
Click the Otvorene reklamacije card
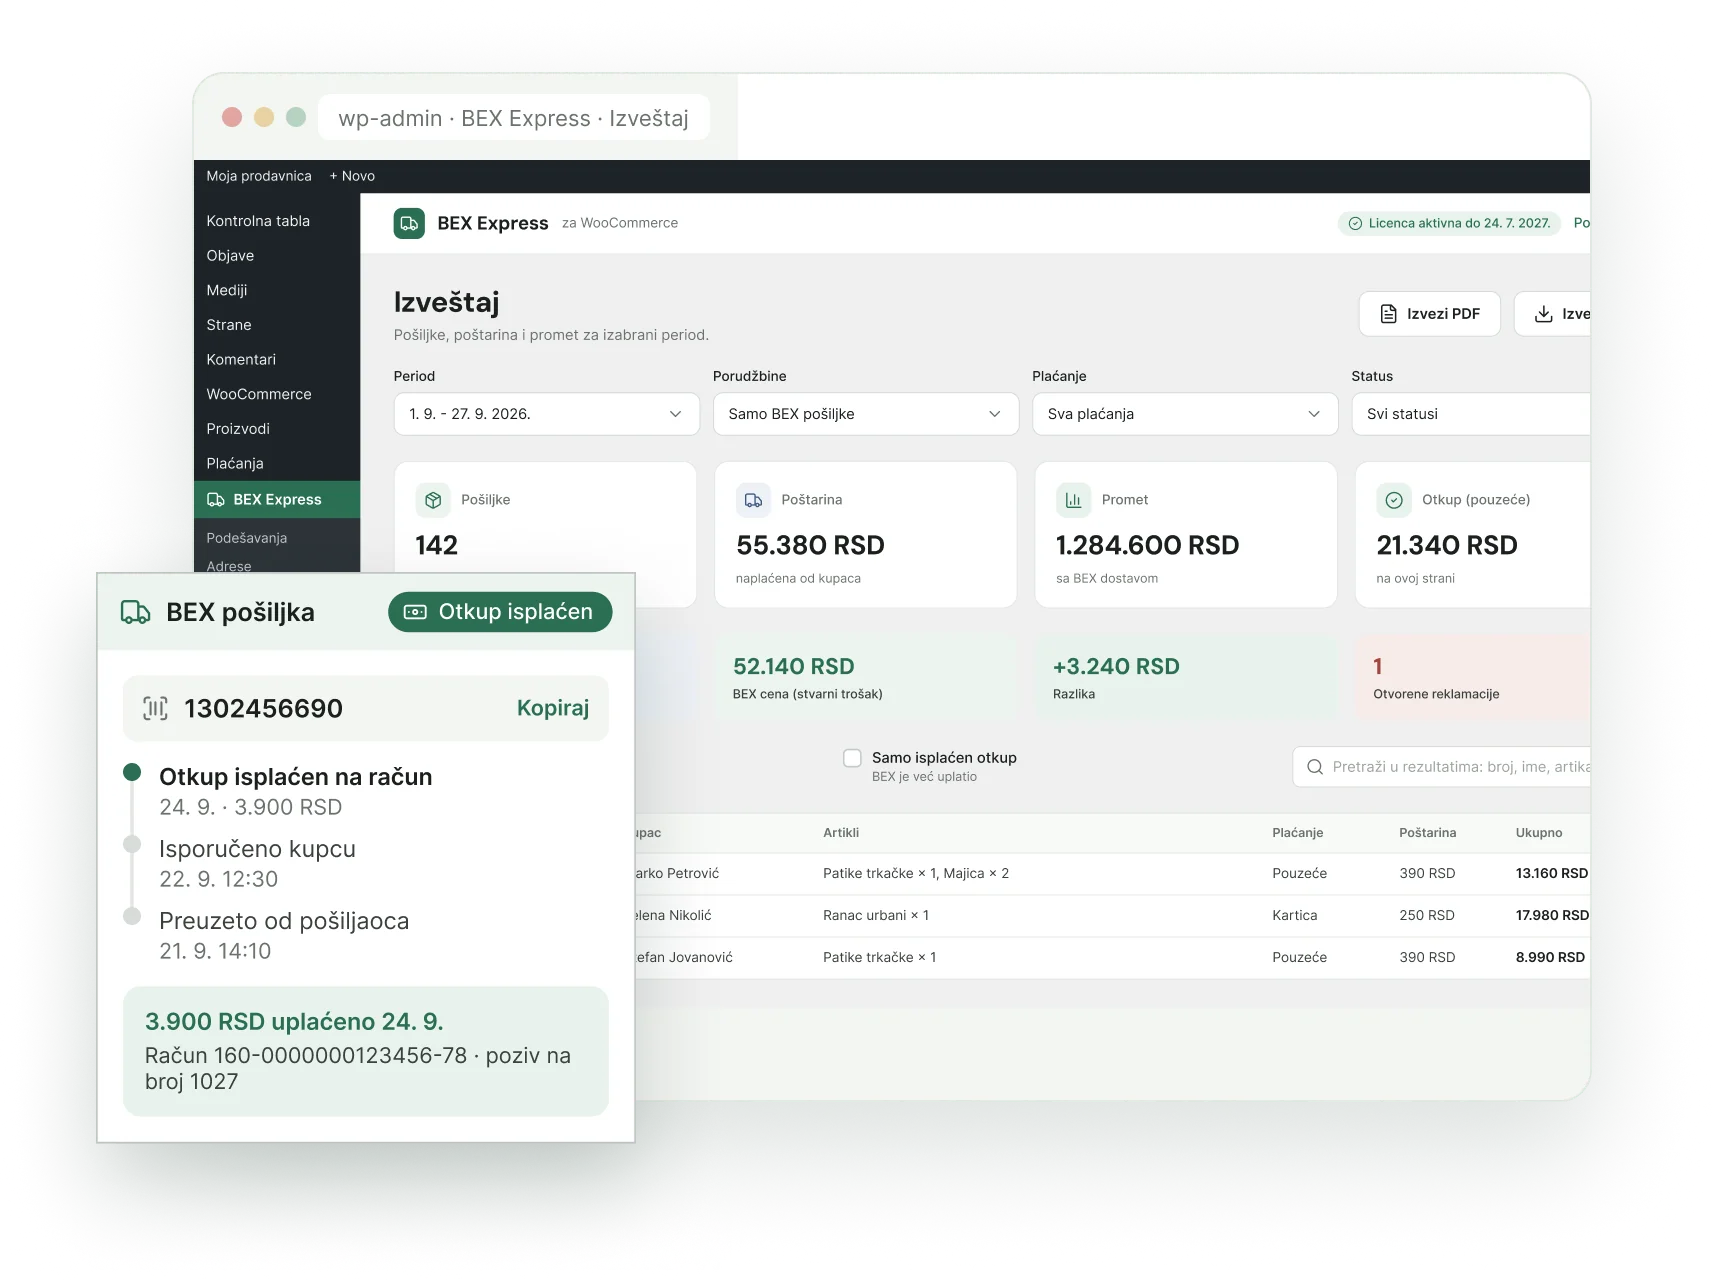tap(1472, 677)
